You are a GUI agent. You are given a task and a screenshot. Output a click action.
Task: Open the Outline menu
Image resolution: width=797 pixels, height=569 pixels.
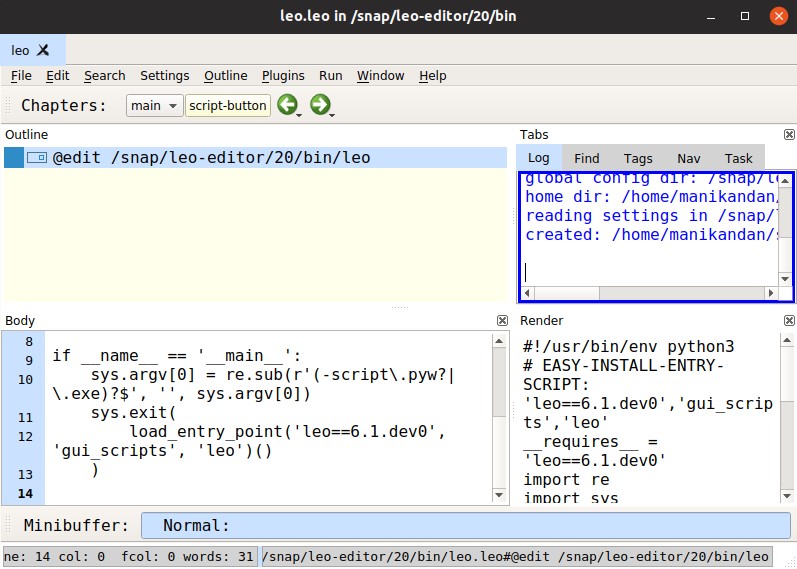226,76
